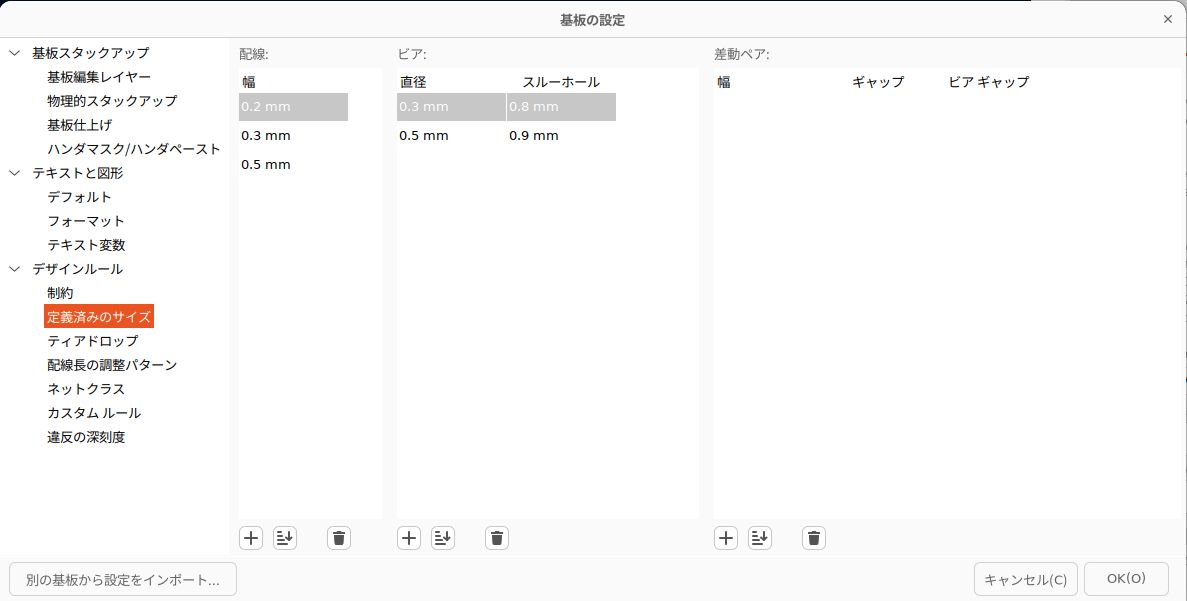Collapse the 基板スタックアップ tree section

click(15, 53)
